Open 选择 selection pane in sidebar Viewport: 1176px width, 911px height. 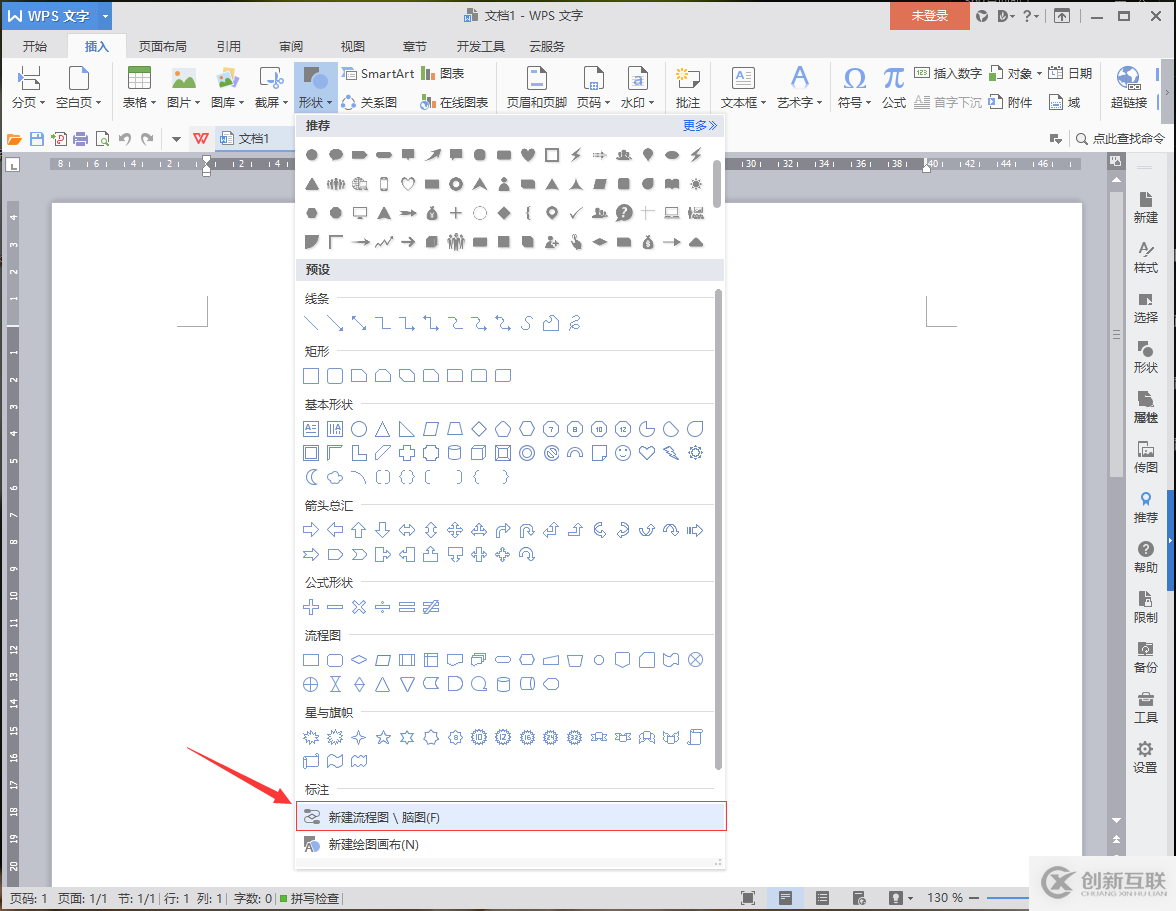(x=1145, y=308)
